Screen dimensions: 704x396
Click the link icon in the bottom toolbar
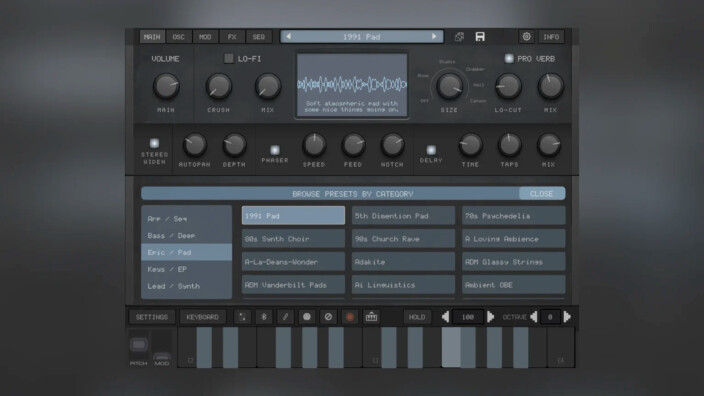click(x=285, y=317)
